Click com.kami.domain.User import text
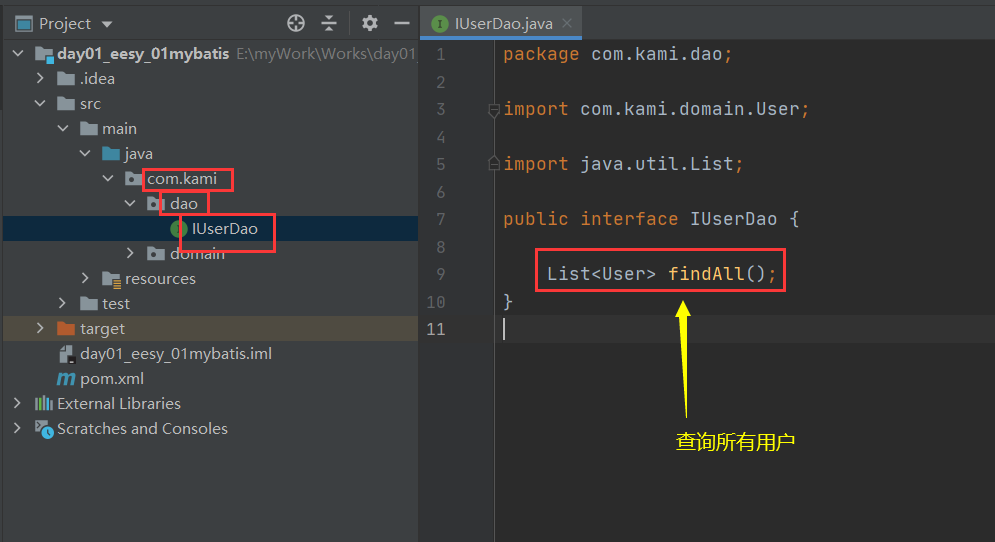Screen dimensions: 995x542 [690, 109]
